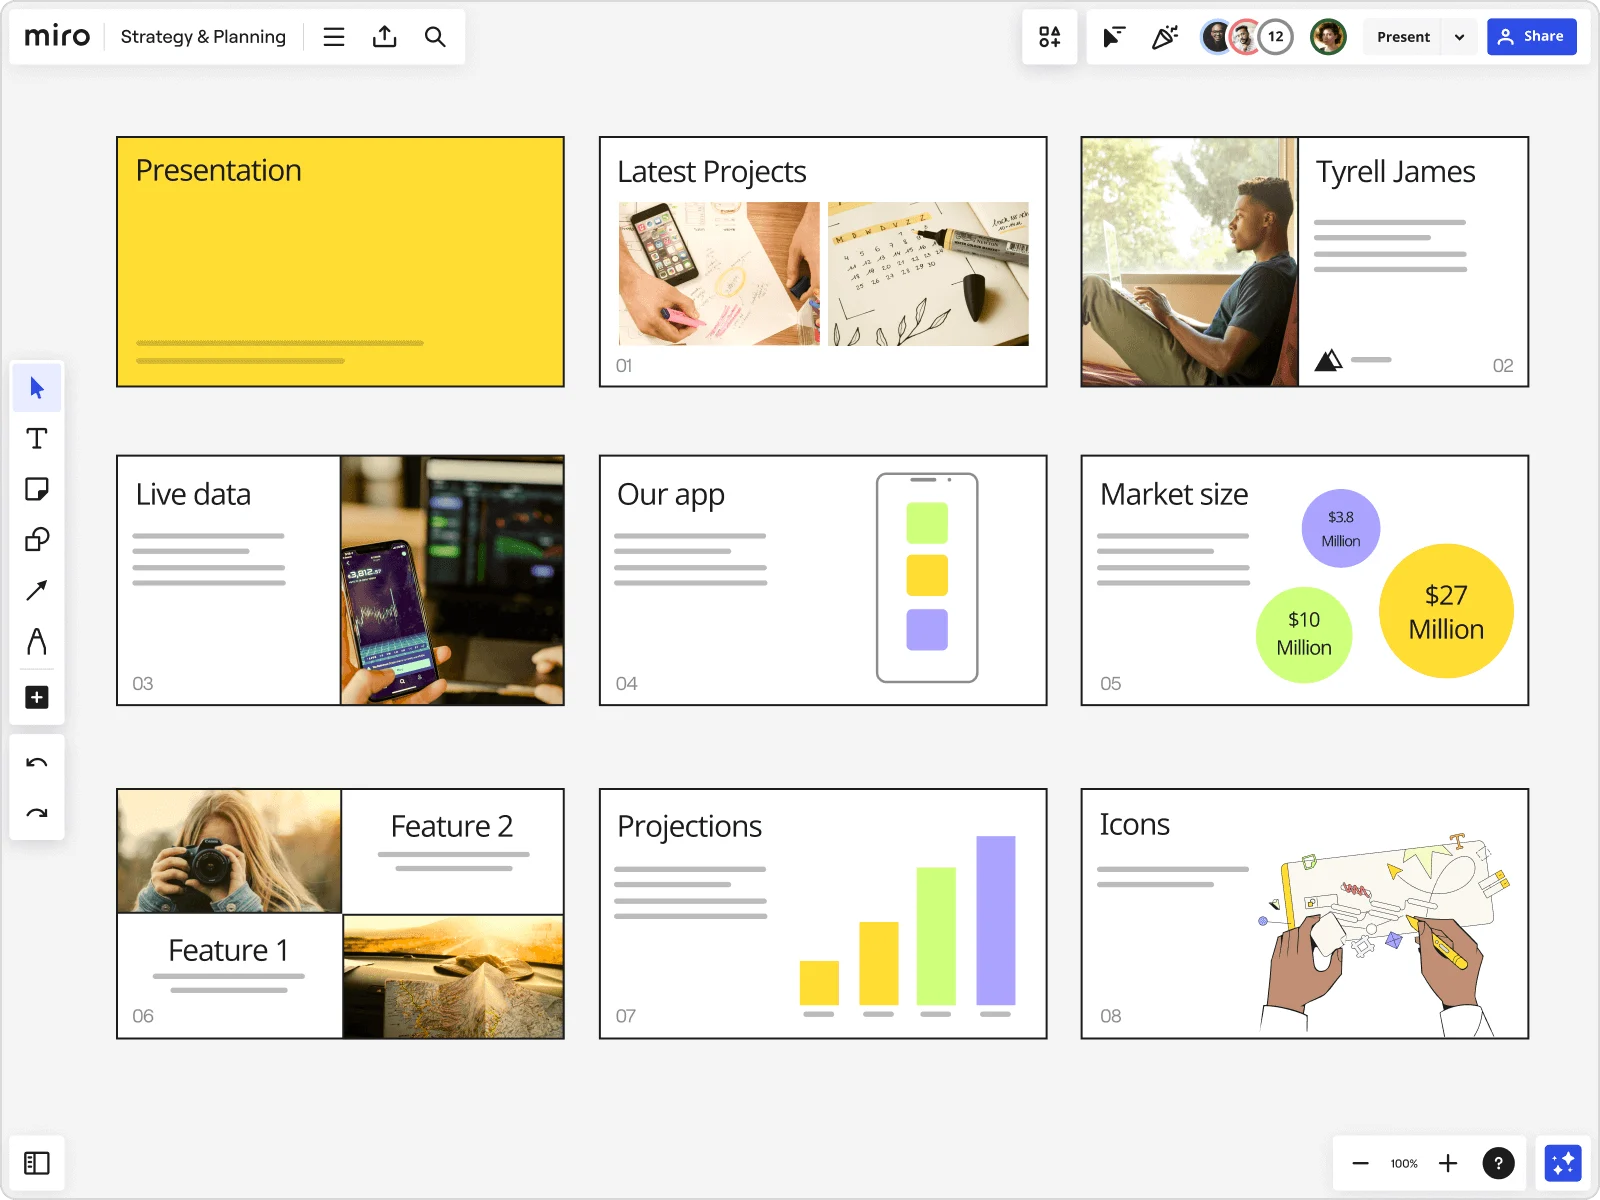
Task: Share the board with others
Action: [x=1532, y=36]
